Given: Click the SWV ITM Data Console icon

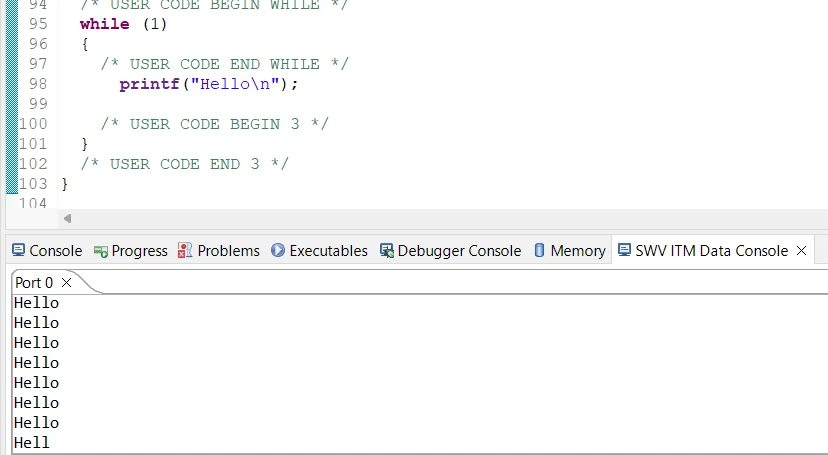Looking at the screenshot, I should [x=624, y=250].
